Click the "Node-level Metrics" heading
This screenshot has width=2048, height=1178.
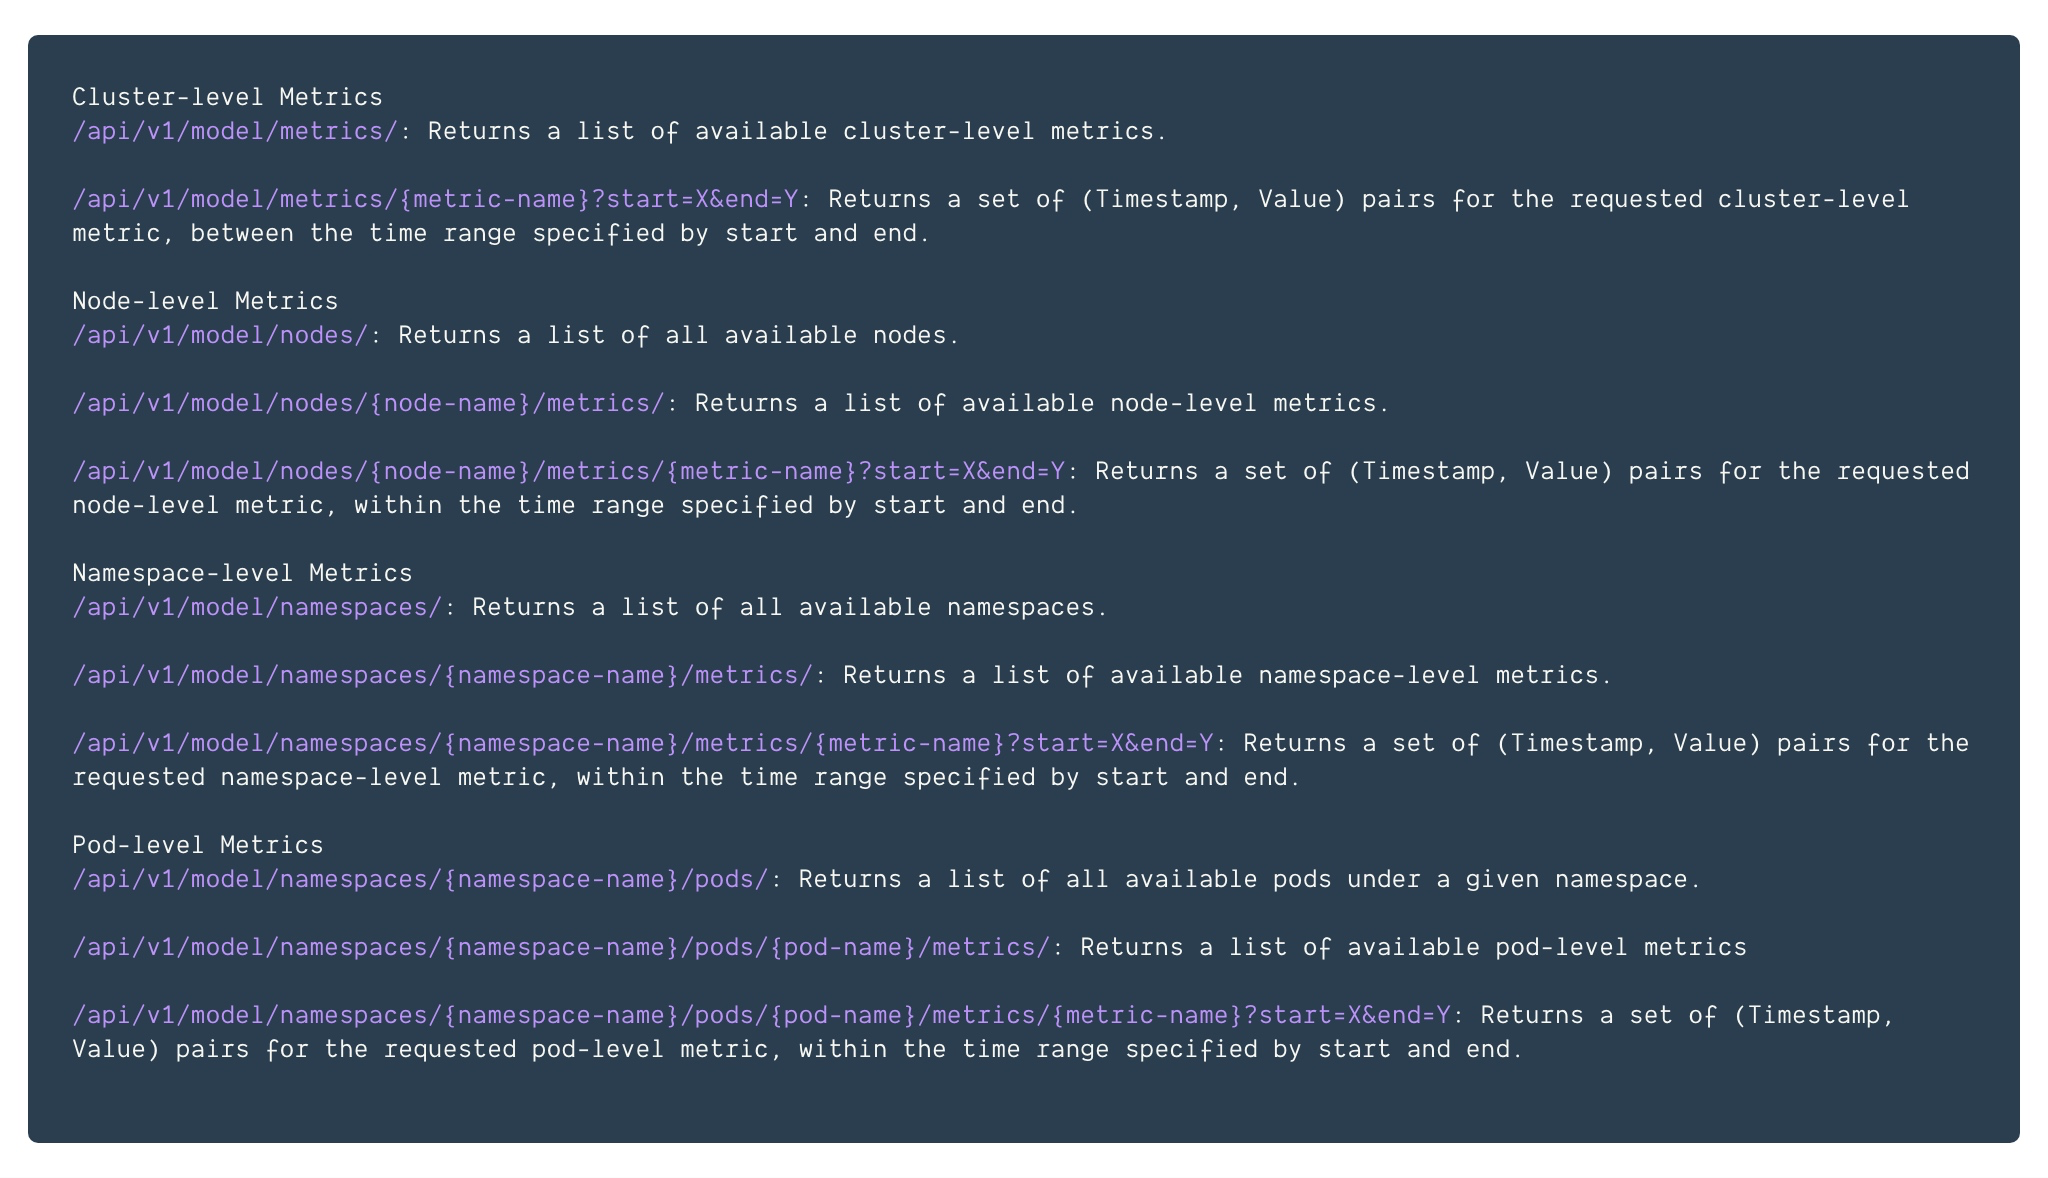click(x=205, y=301)
